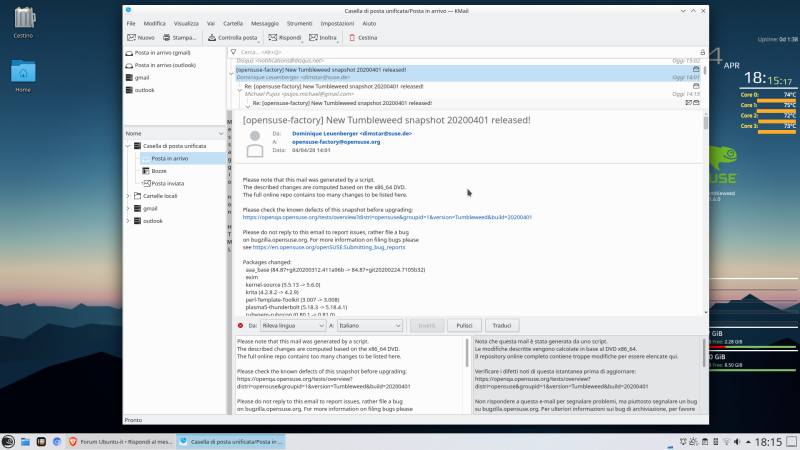Switch to Forum Ubuntu-it browser window
Image resolution: width=800 pixels, height=450 pixels.
120,442
